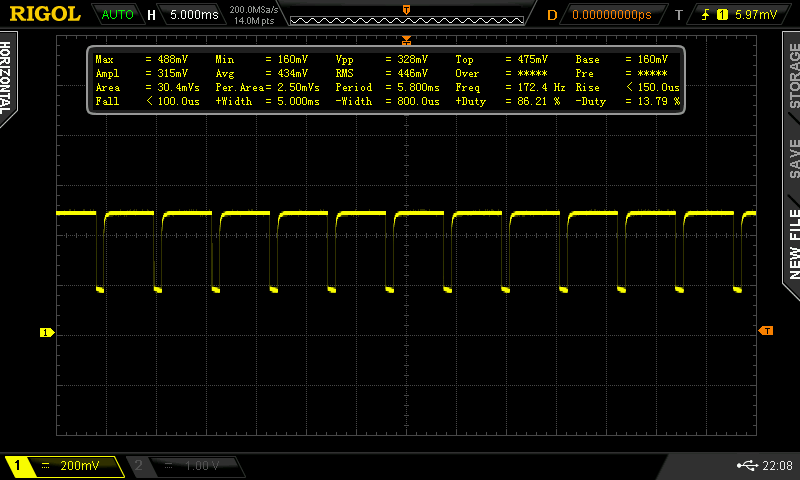Click the channel 1 DC coupling symbol
800x480 pixels.
click(x=45, y=466)
